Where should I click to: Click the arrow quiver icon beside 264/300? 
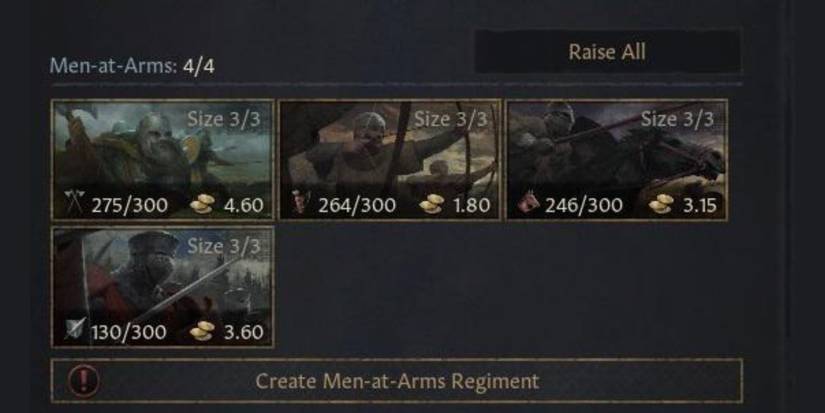pos(301,206)
